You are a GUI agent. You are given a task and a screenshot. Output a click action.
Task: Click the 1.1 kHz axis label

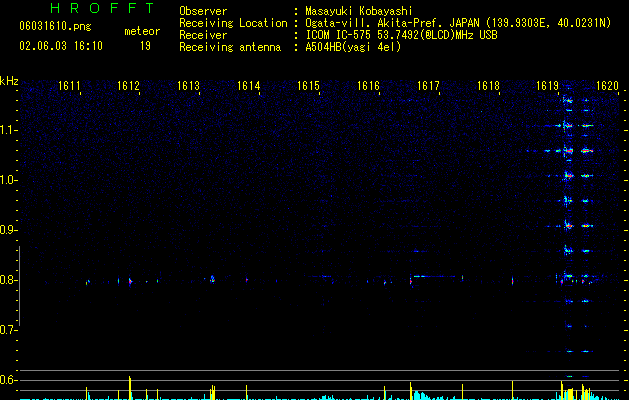pyautogui.click(x=8, y=130)
